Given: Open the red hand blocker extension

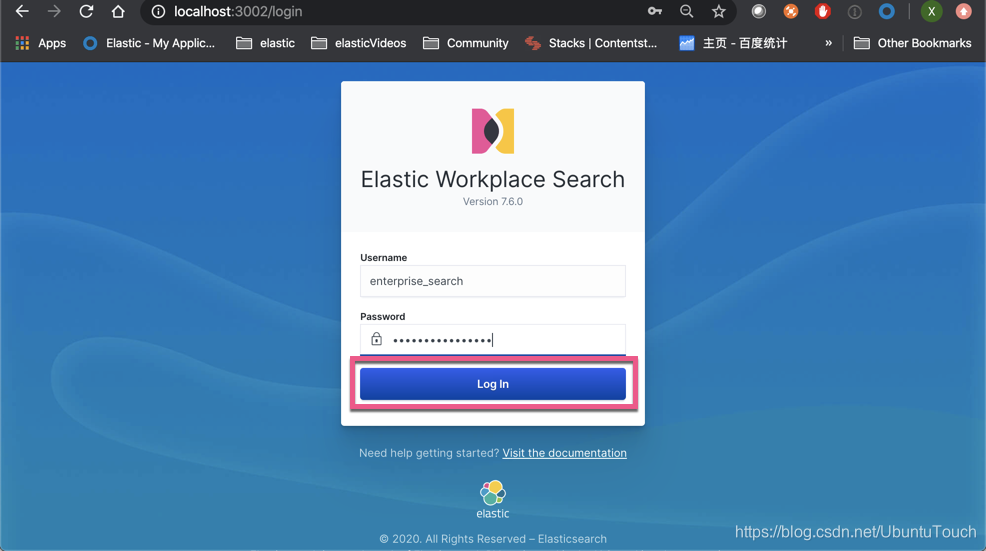Looking at the screenshot, I should tap(823, 11).
